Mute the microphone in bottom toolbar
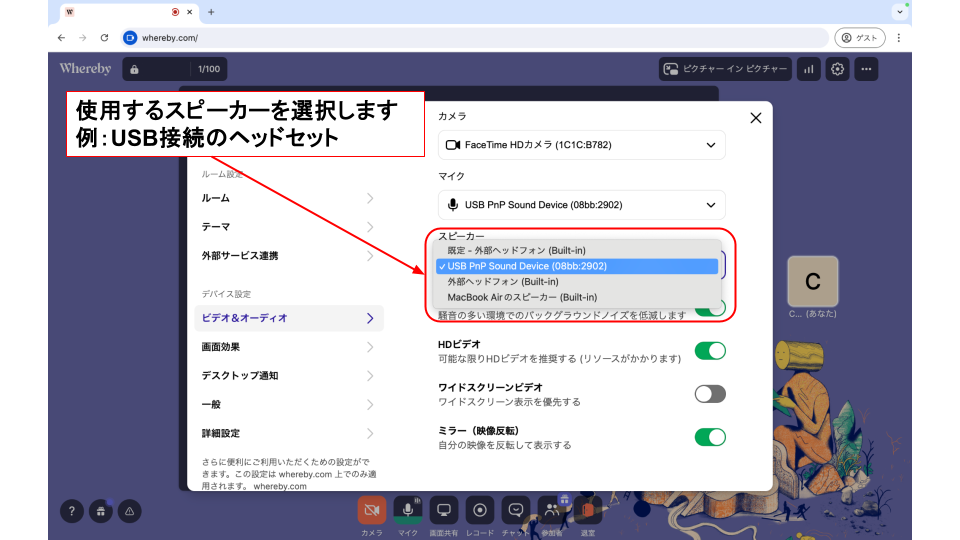The width and height of the screenshot is (960, 540). click(407, 510)
